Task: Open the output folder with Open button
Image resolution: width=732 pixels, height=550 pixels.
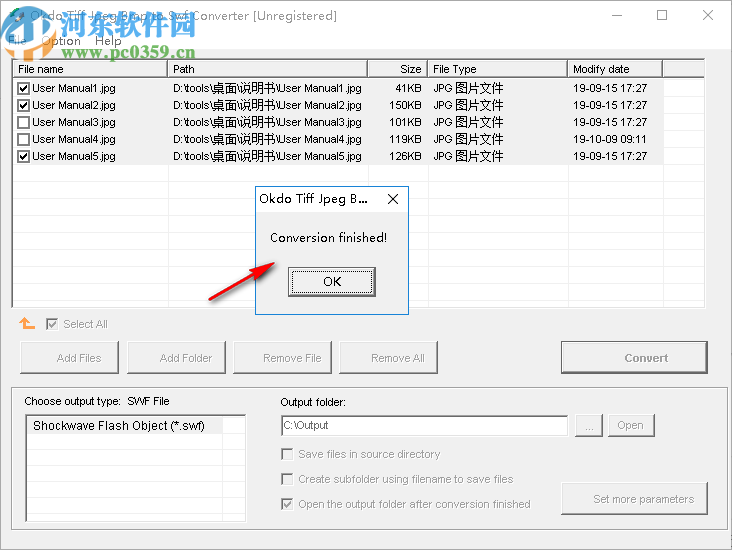Action: point(631,425)
